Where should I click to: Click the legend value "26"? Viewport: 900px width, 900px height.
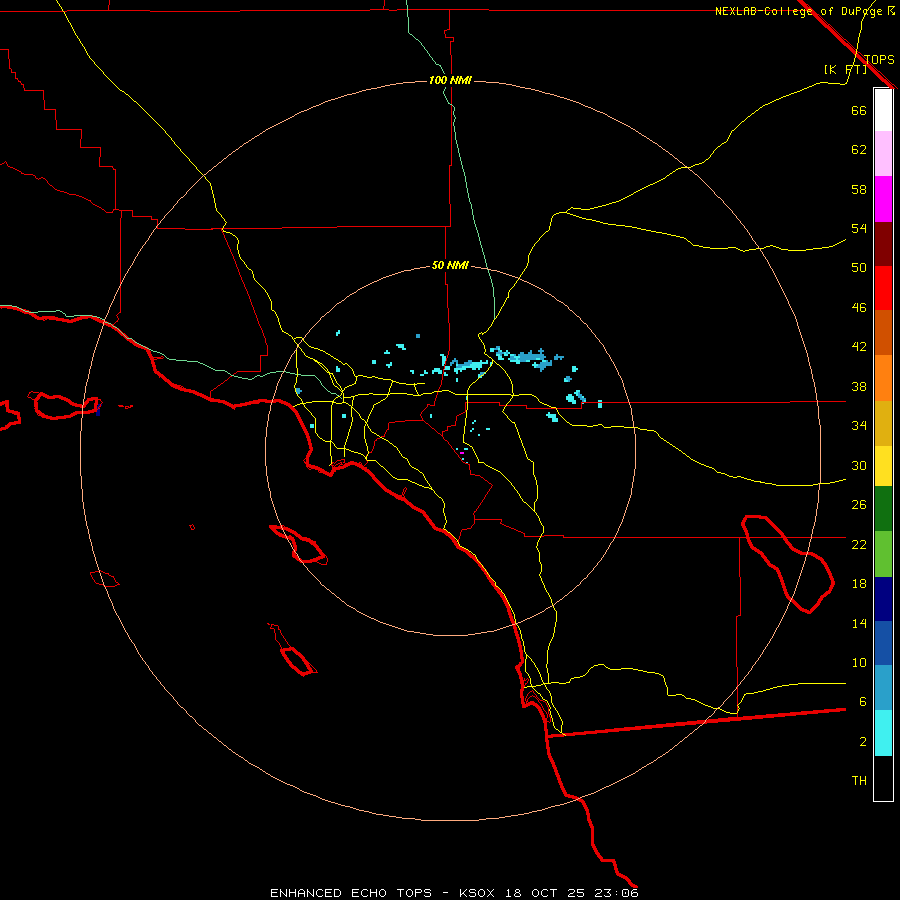tap(859, 505)
